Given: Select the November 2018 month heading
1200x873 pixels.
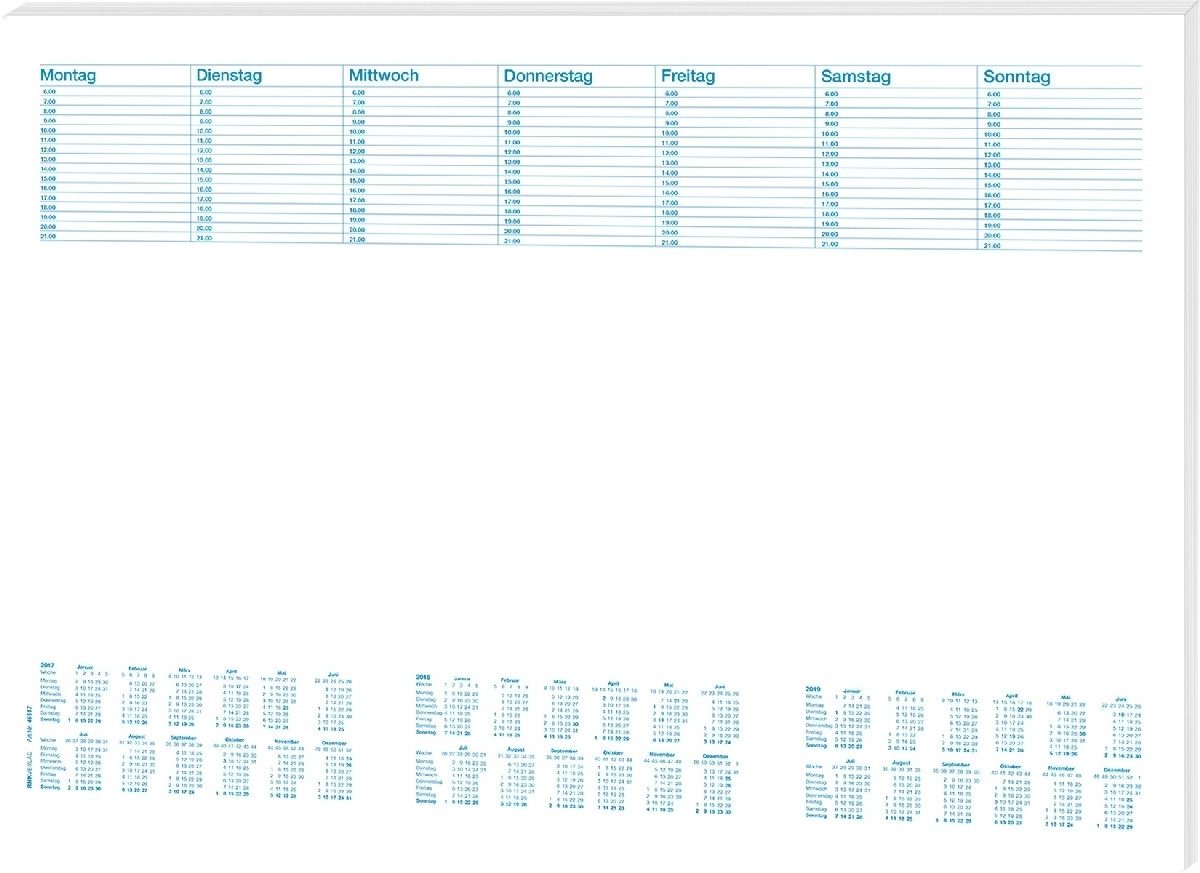Looking at the screenshot, I should click(x=663, y=754).
